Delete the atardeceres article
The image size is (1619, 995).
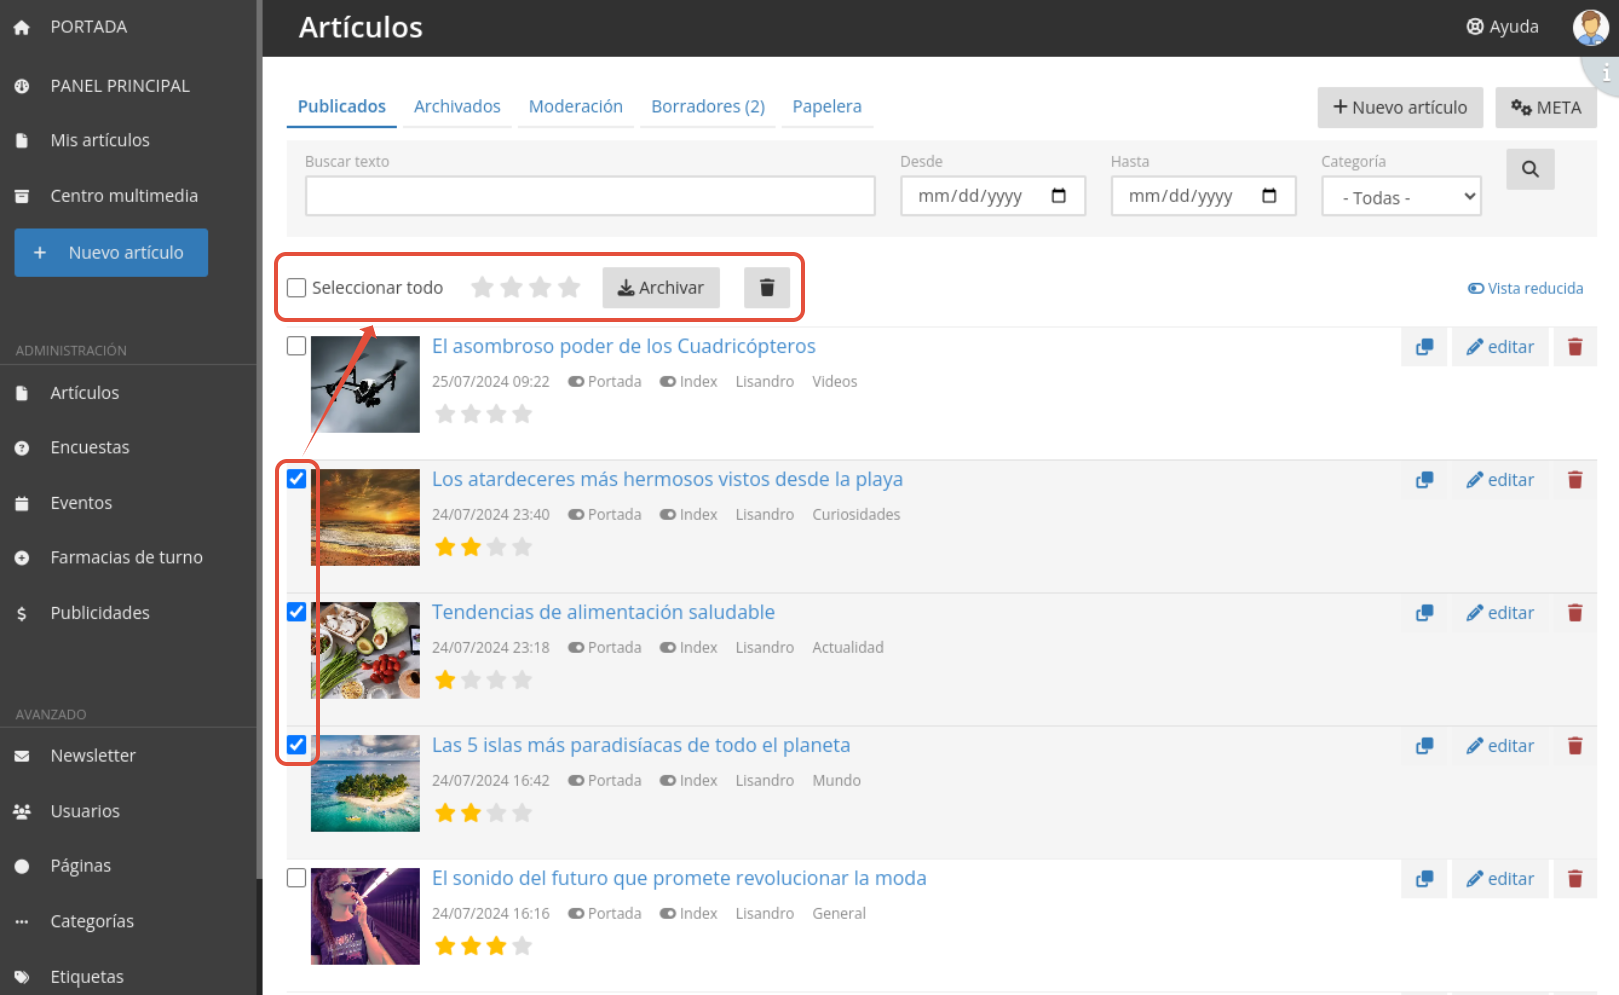pos(1575,480)
